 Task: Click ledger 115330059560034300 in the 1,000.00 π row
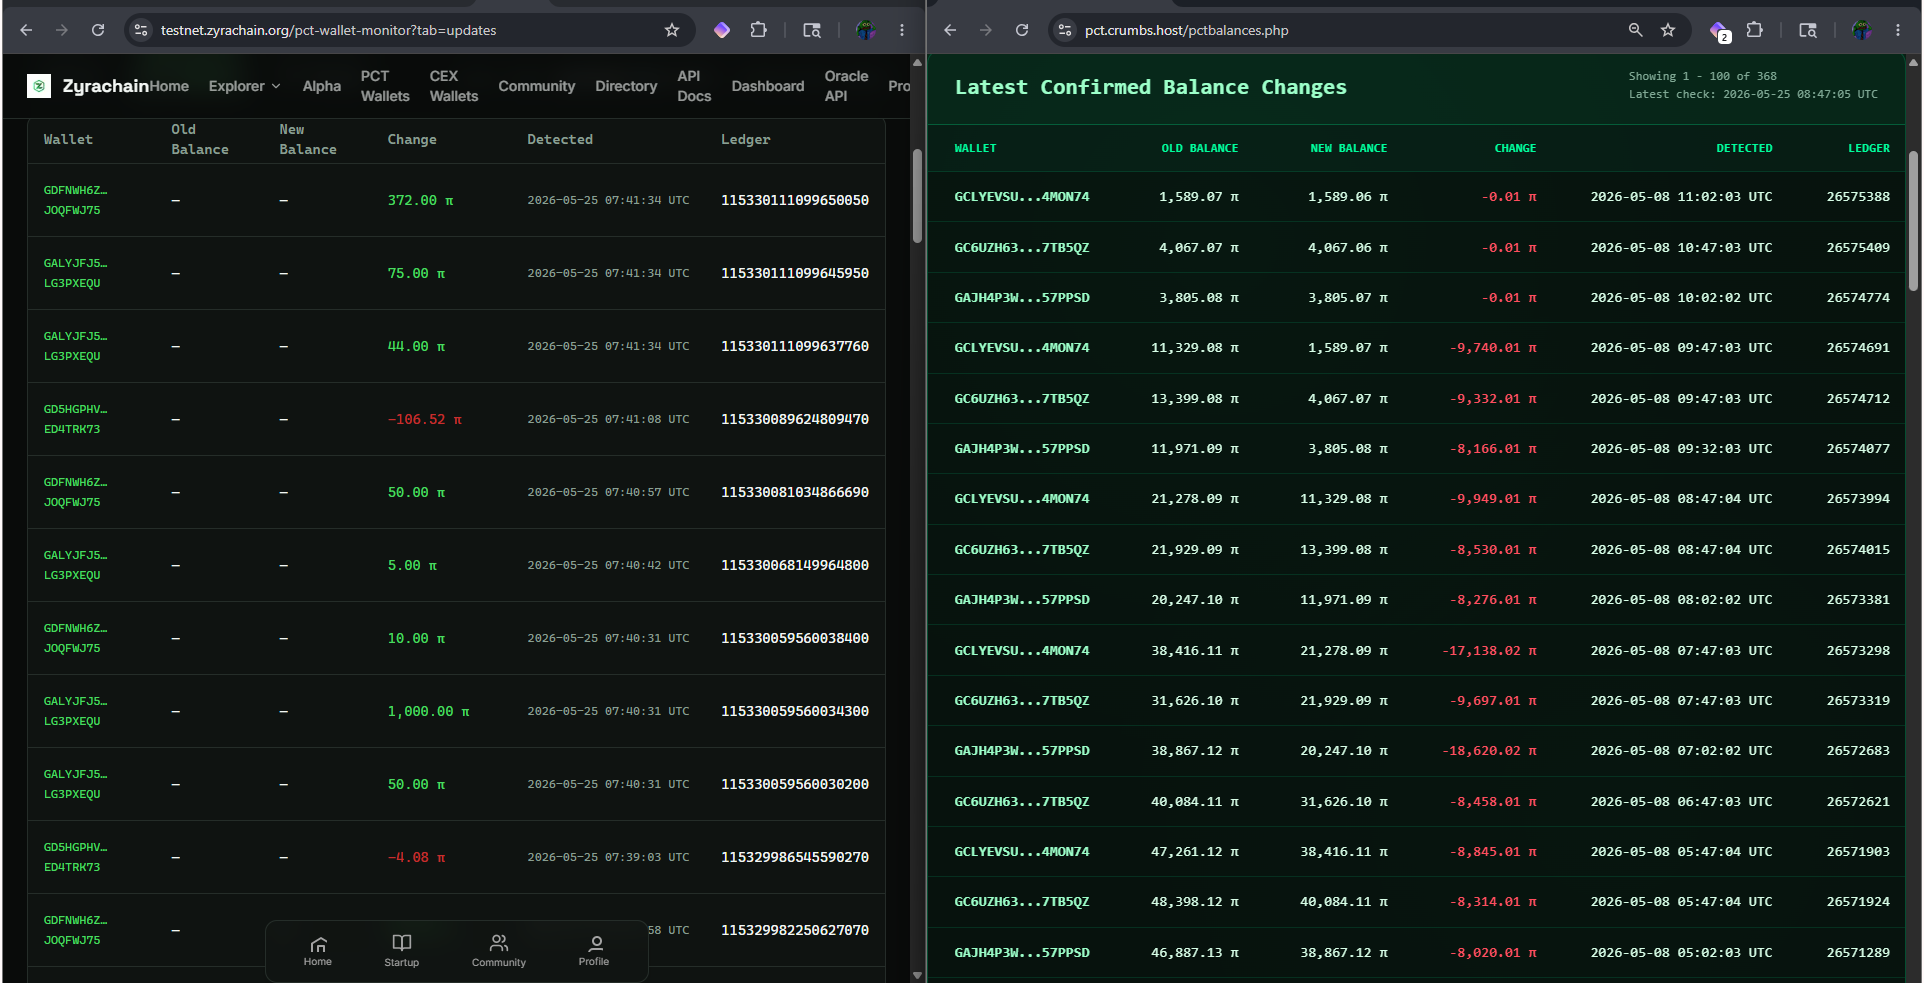coord(795,711)
